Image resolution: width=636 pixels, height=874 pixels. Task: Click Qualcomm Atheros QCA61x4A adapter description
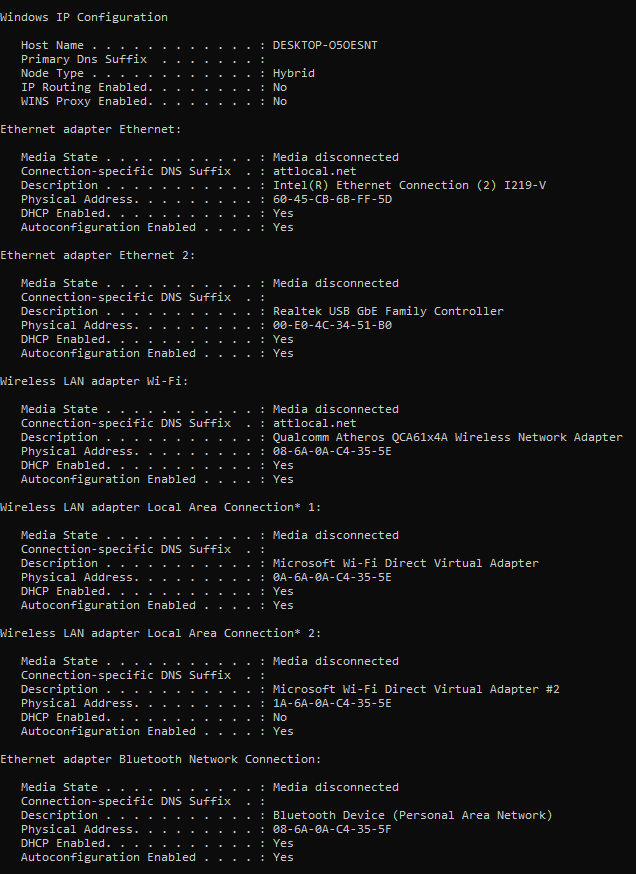click(x=448, y=437)
